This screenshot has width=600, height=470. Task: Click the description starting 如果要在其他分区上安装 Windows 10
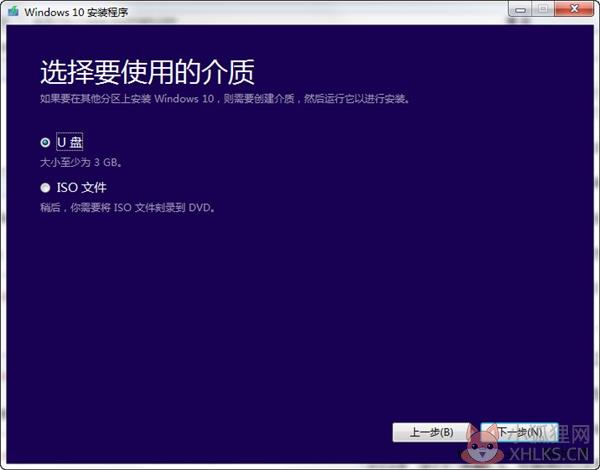225,99
